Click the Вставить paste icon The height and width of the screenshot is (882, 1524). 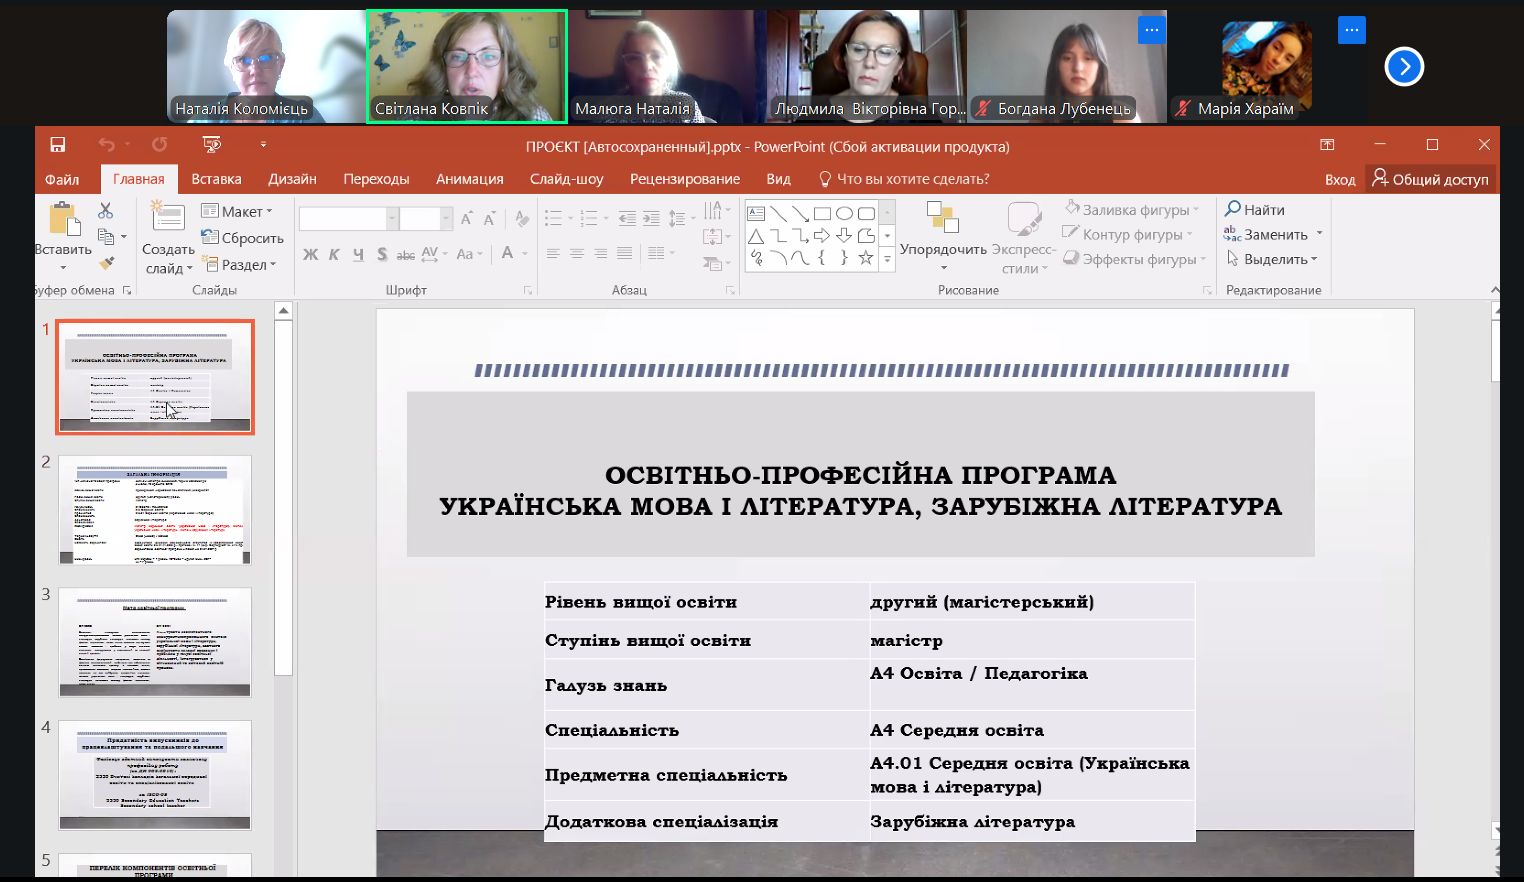[64, 221]
